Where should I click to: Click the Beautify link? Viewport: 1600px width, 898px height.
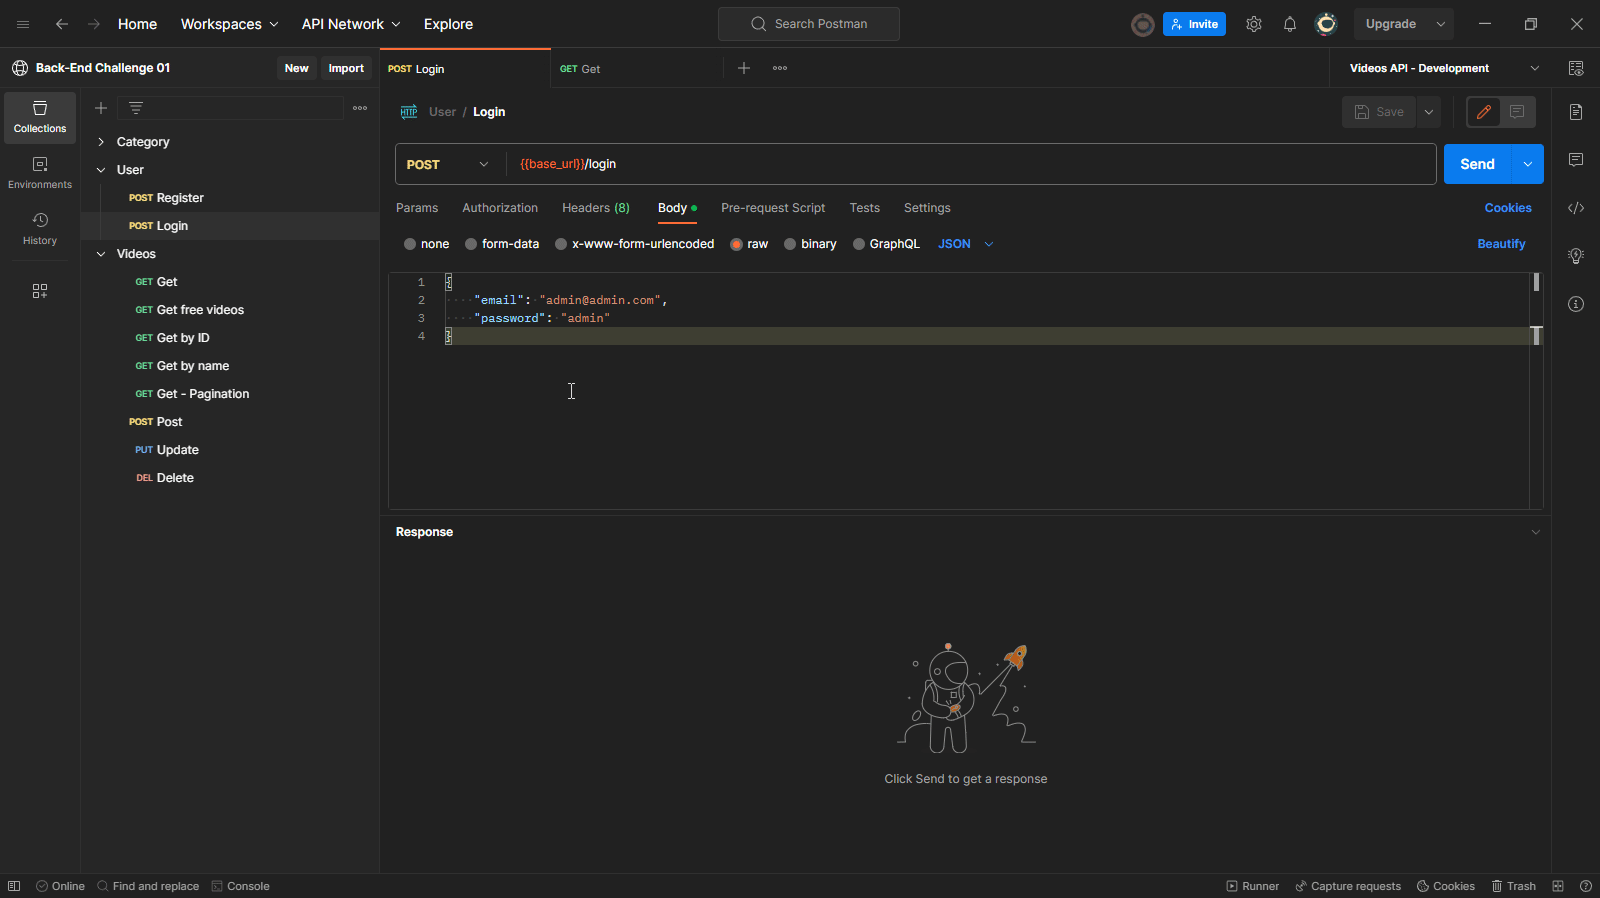coord(1501,244)
